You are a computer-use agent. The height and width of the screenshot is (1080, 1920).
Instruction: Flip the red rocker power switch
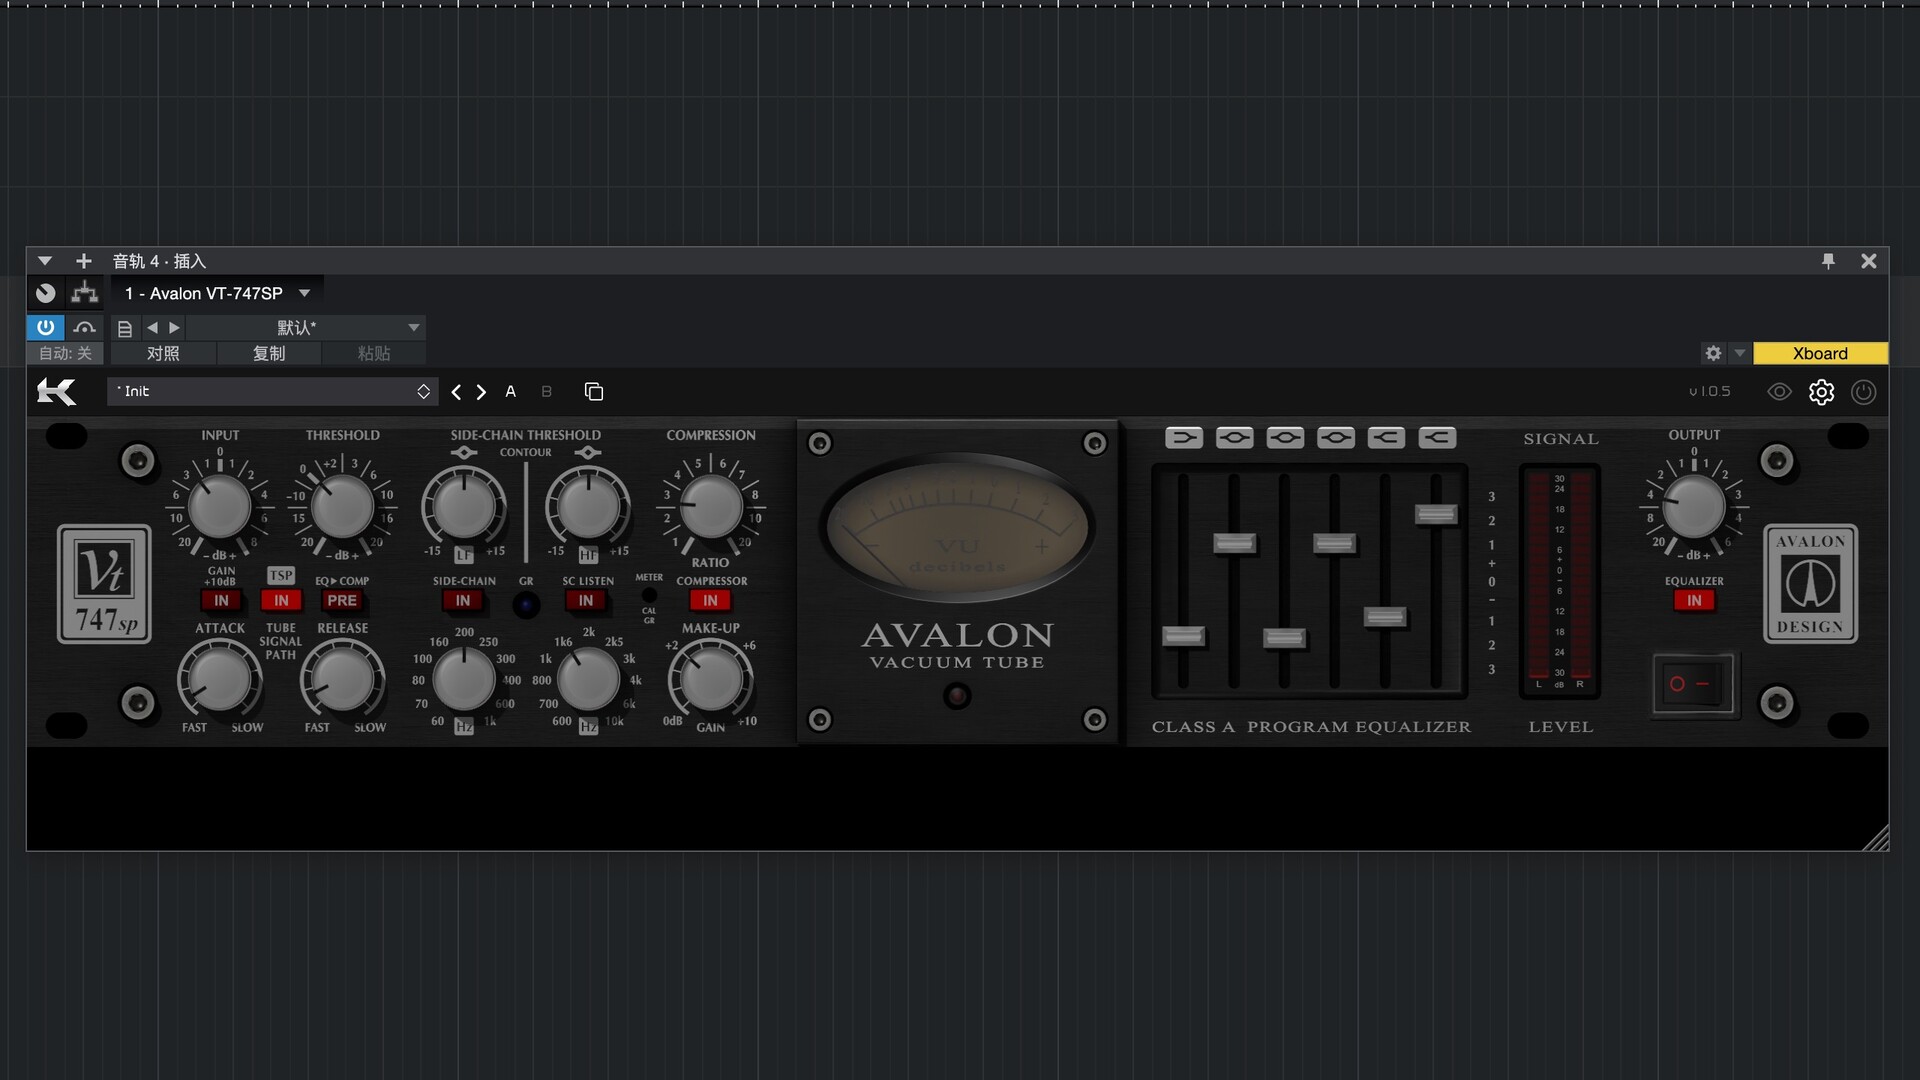click(x=1694, y=684)
